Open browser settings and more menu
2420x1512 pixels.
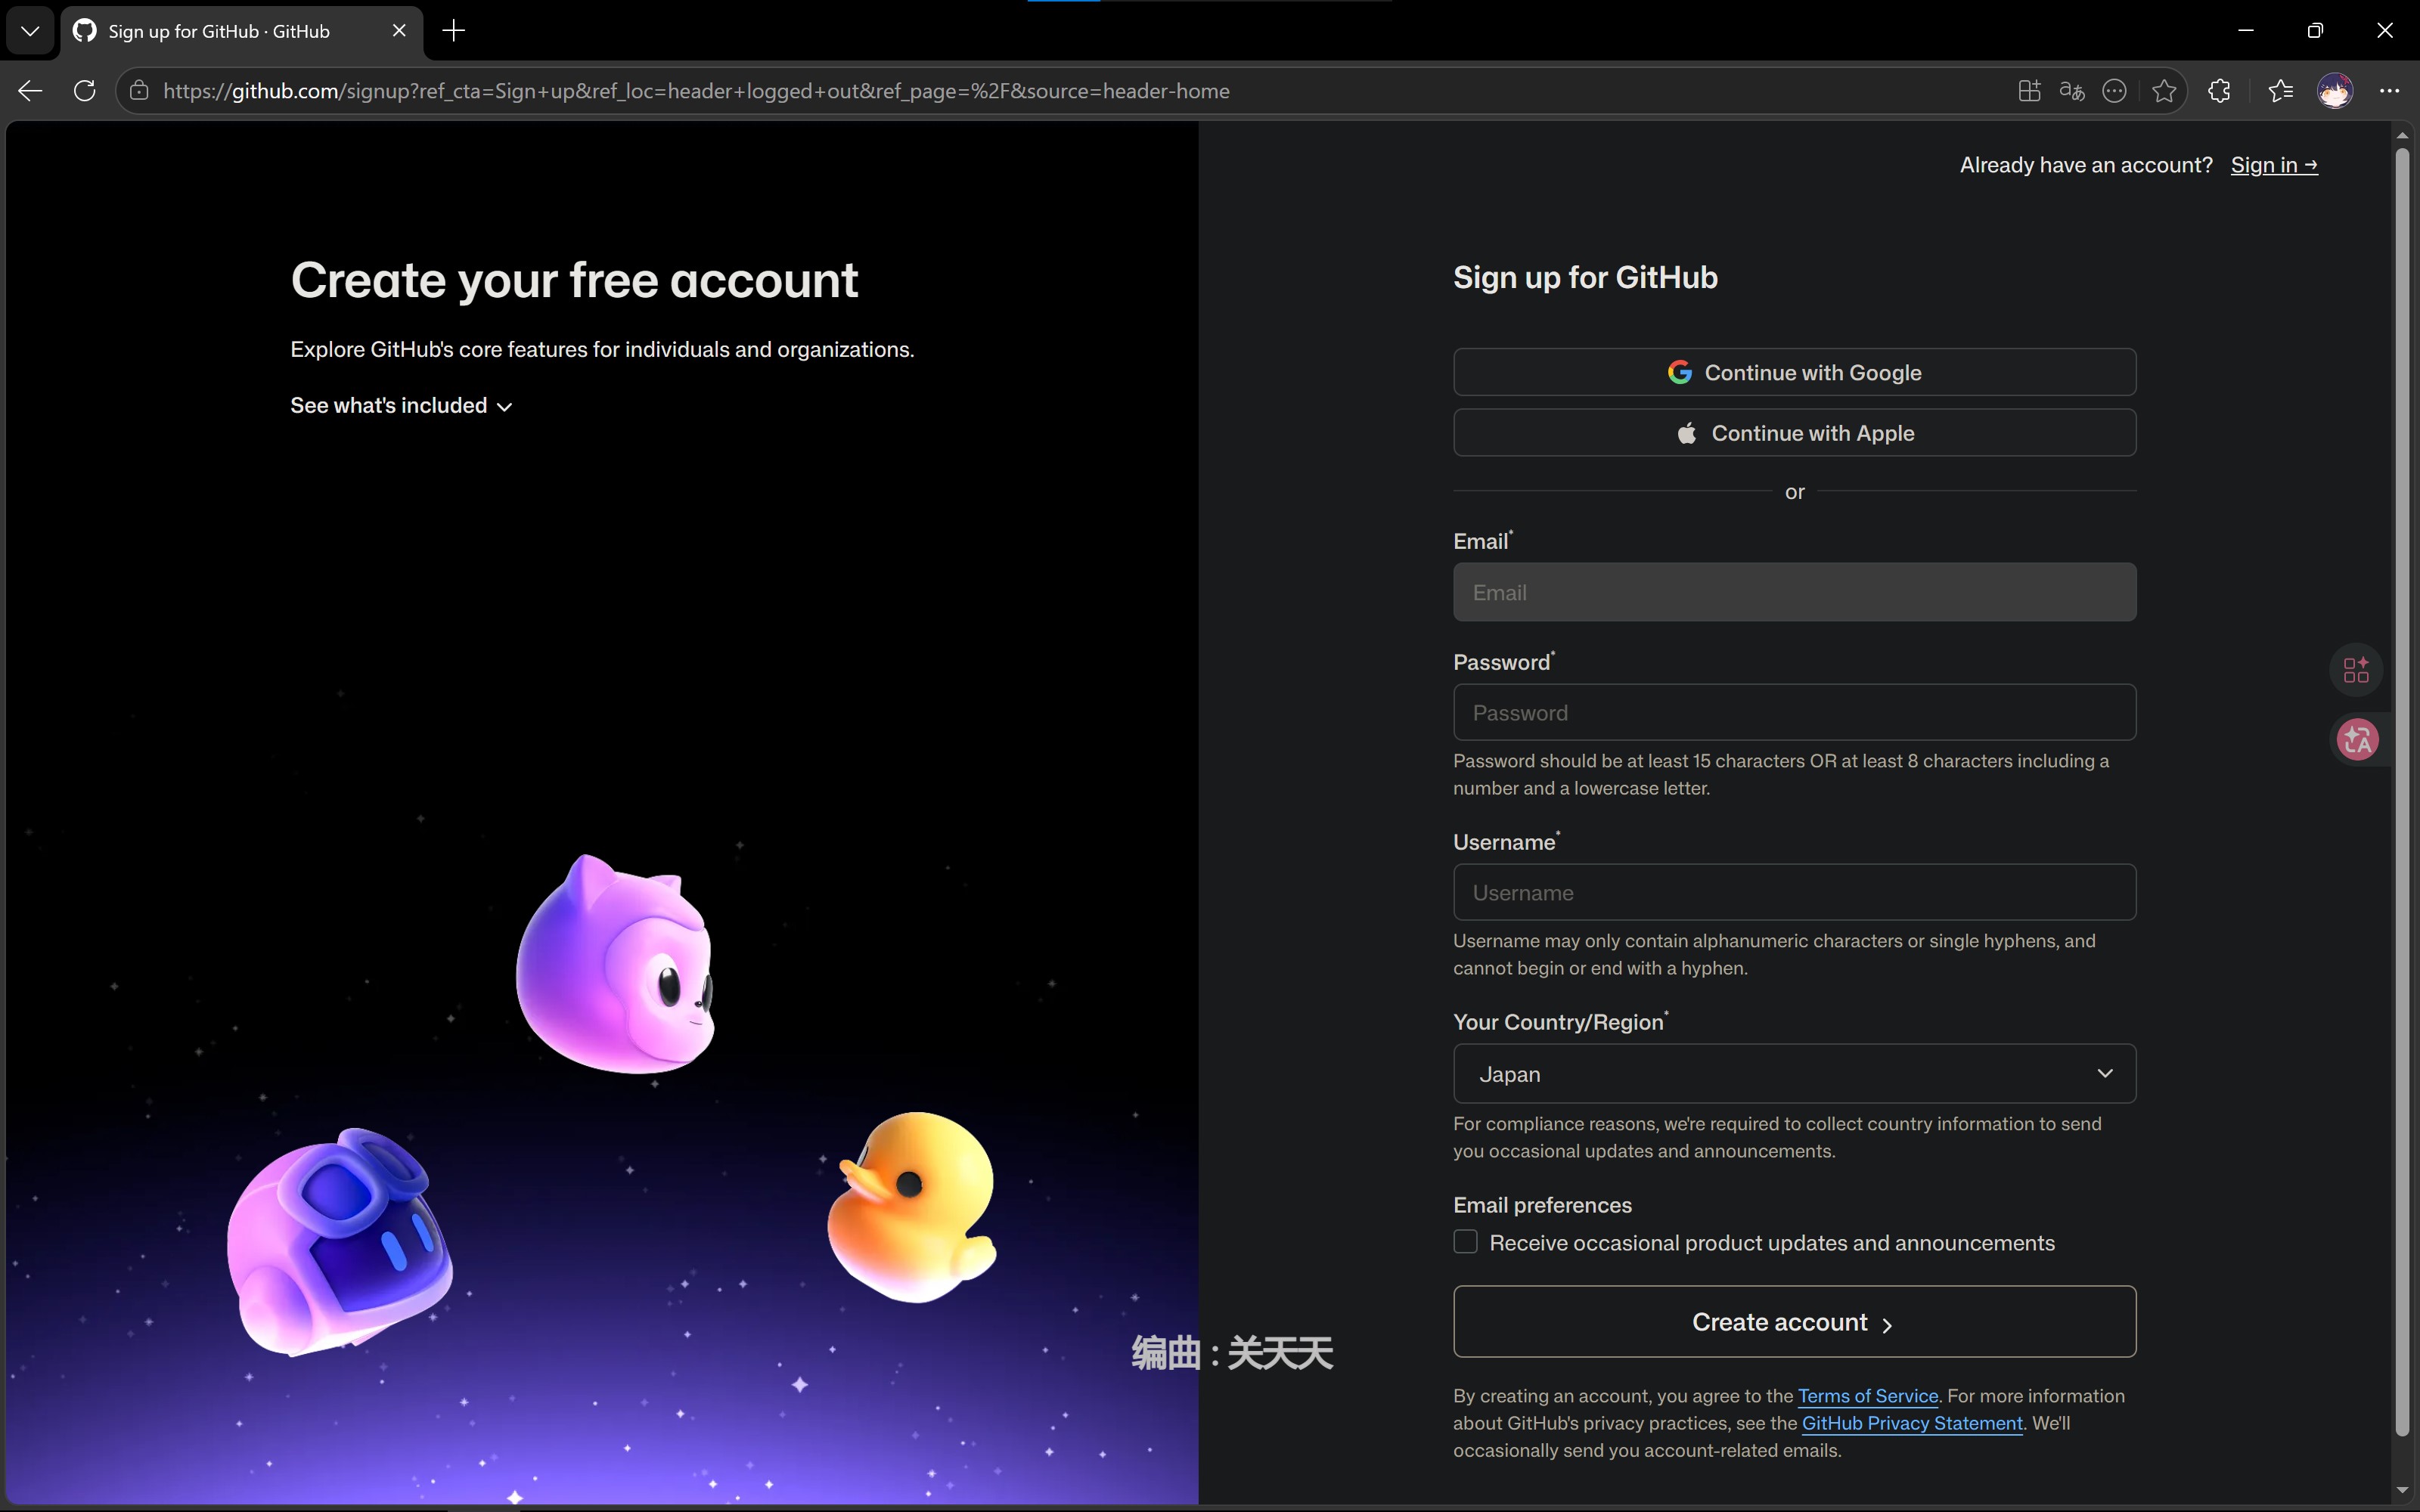coord(2390,91)
